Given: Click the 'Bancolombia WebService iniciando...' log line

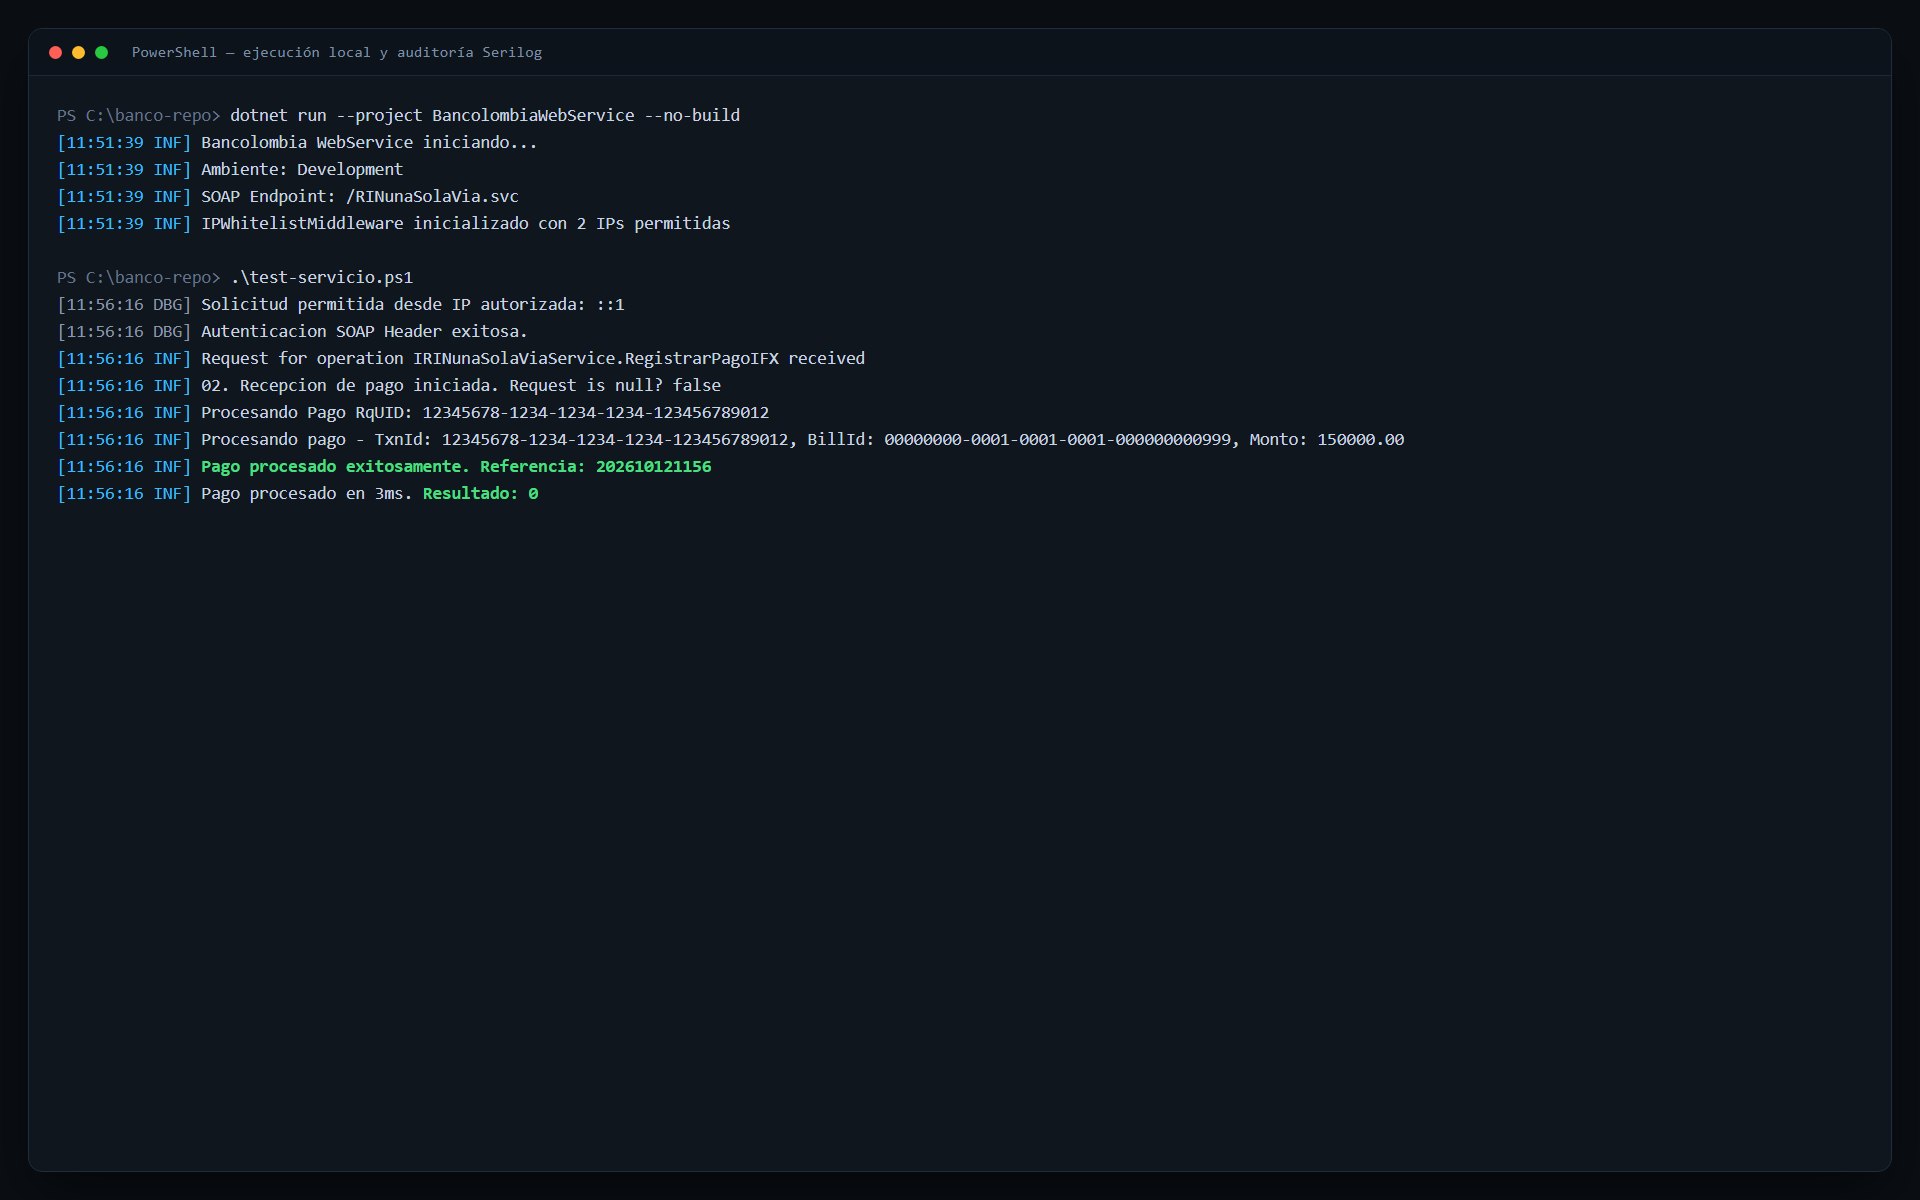Looking at the screenshot, I should pos(297,142).
